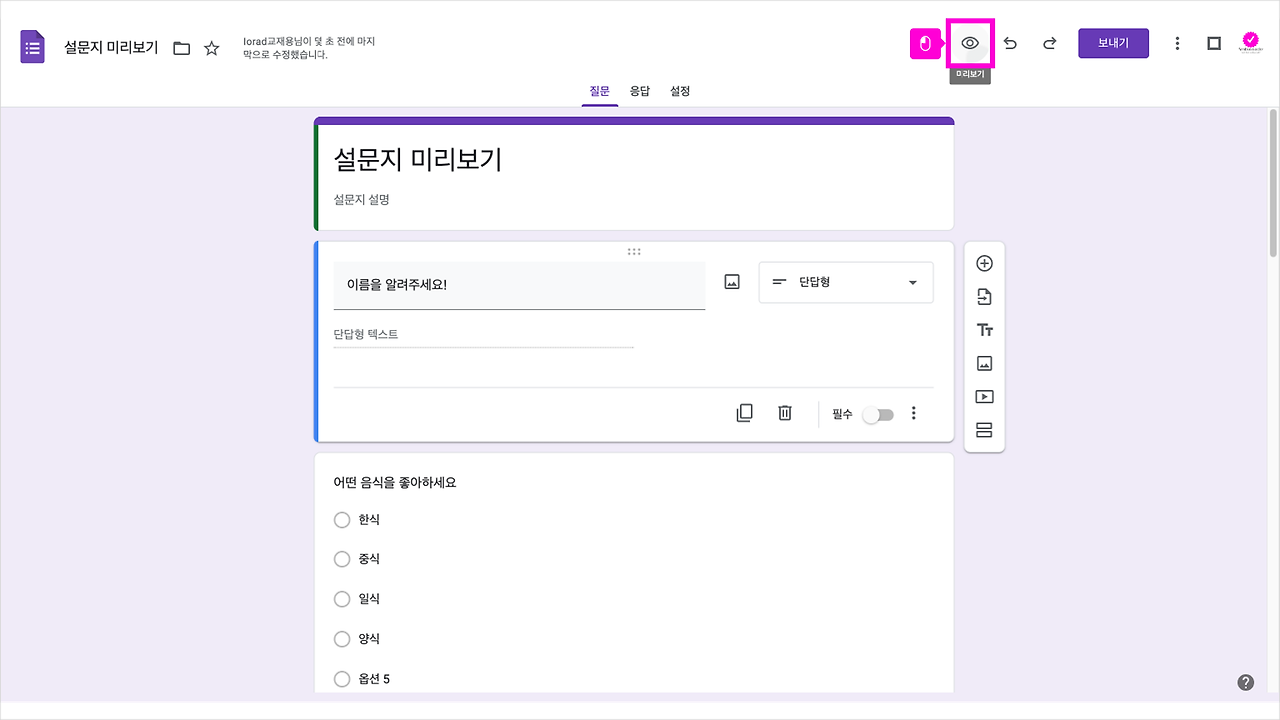This screenshot has height=720, width=1280.
Task: Choose the 양식 radio option
Action: pyautogui.click(x=342, y=638)
